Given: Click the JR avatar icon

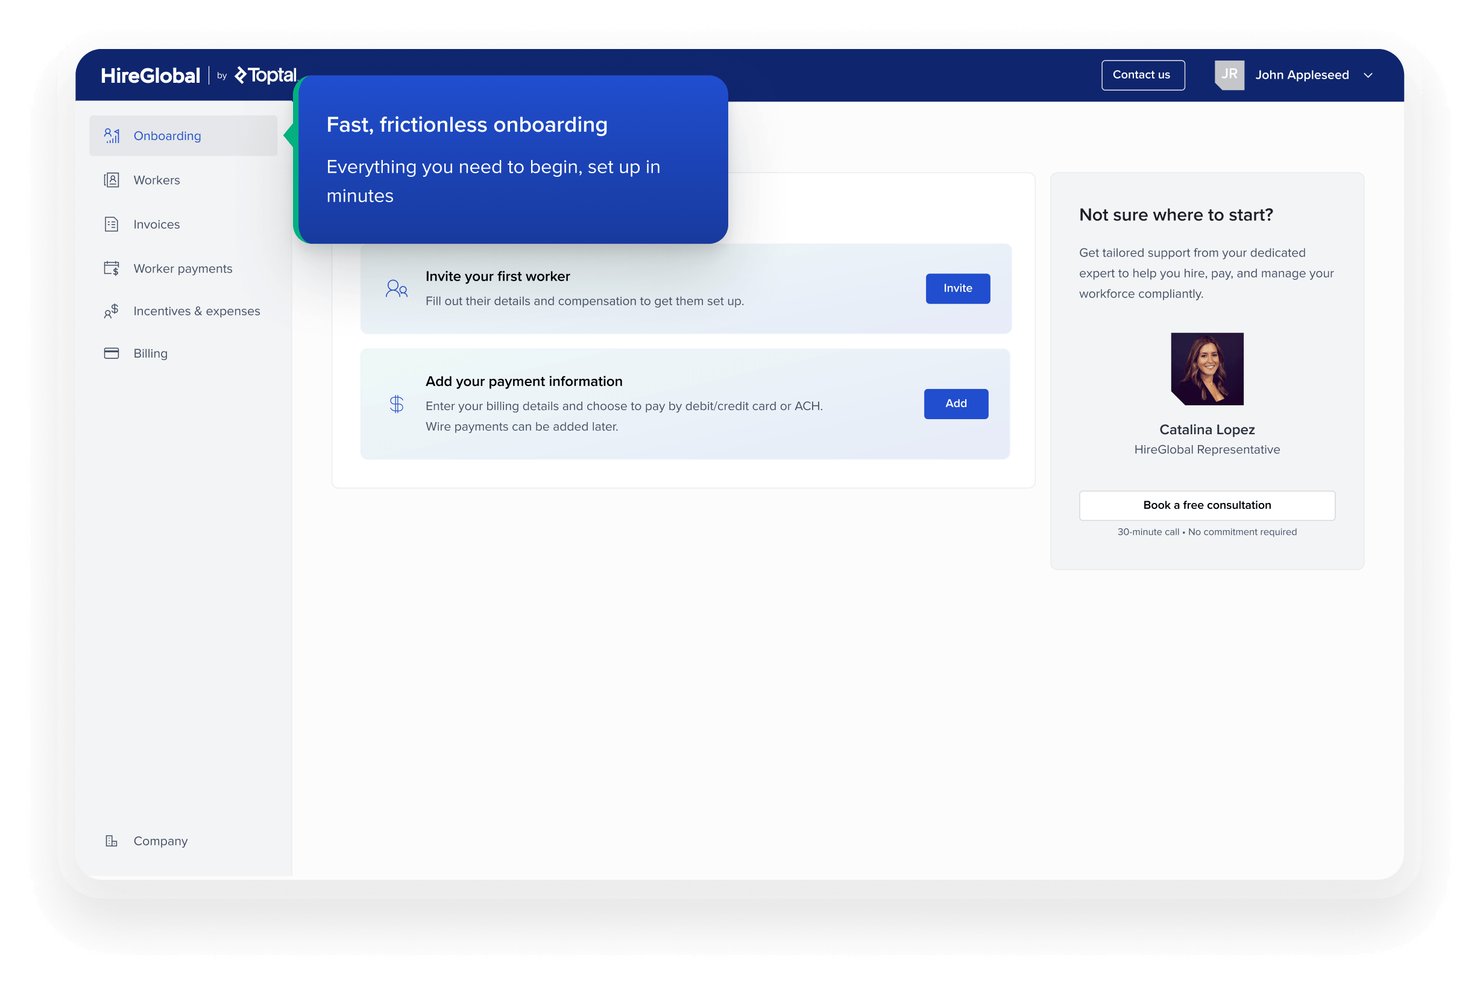Looking at the screenshot, I should click(1229, 75).
